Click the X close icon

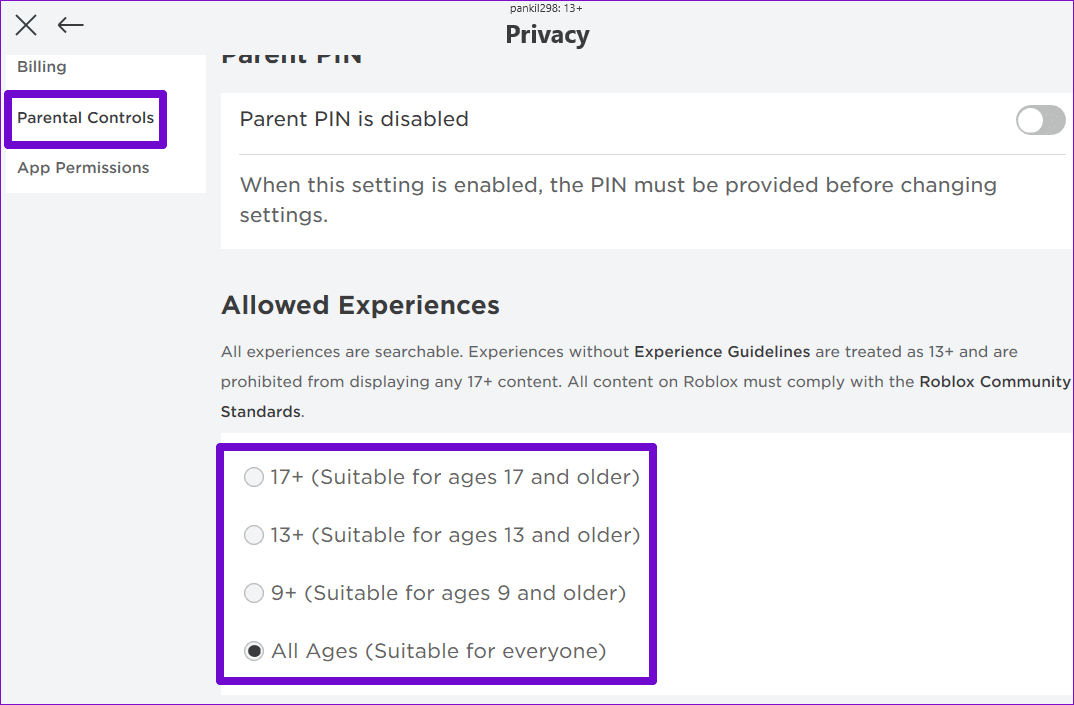(25, 25)
